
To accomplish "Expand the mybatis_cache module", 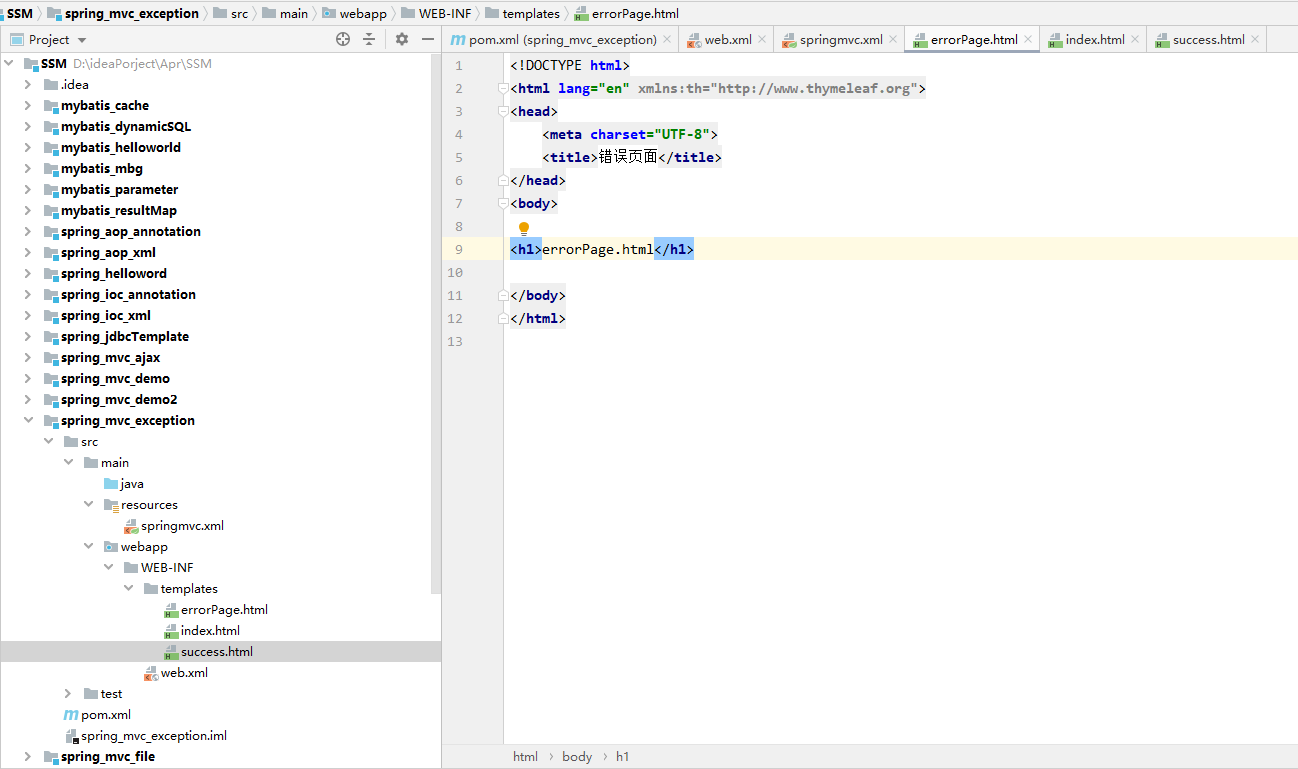I will tap(28, 106).
